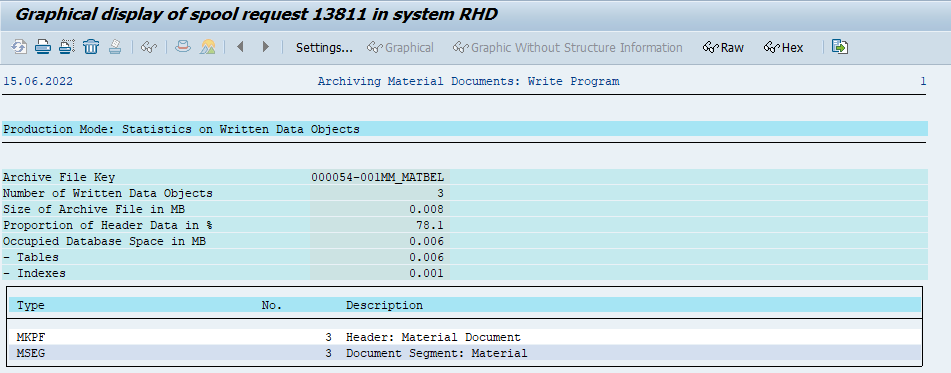Open the Settings... button
The height and width of the screenshot is (373, 951).
pos(324,47)
